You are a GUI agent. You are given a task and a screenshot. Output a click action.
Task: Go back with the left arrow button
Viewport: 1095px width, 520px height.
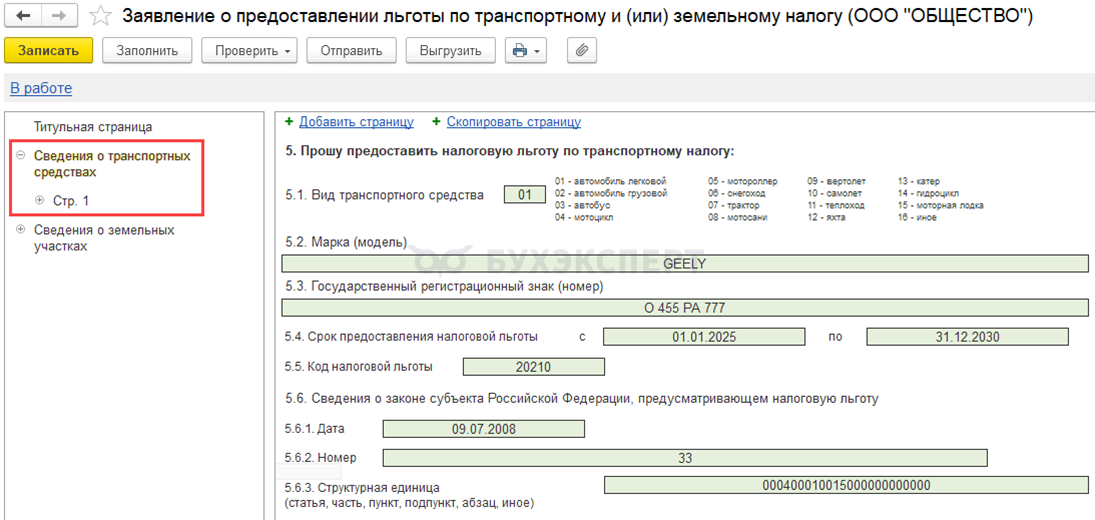pos(23,15)
